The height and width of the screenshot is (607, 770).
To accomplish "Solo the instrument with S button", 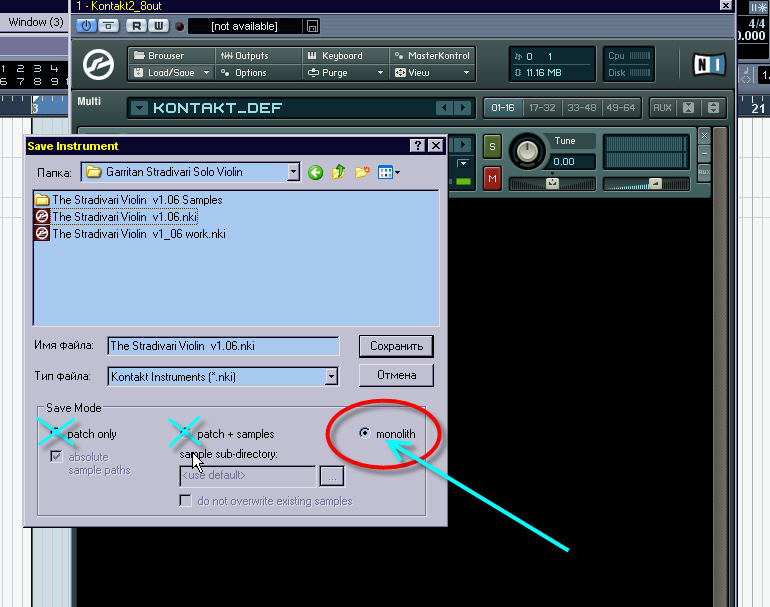I will 493,146.
